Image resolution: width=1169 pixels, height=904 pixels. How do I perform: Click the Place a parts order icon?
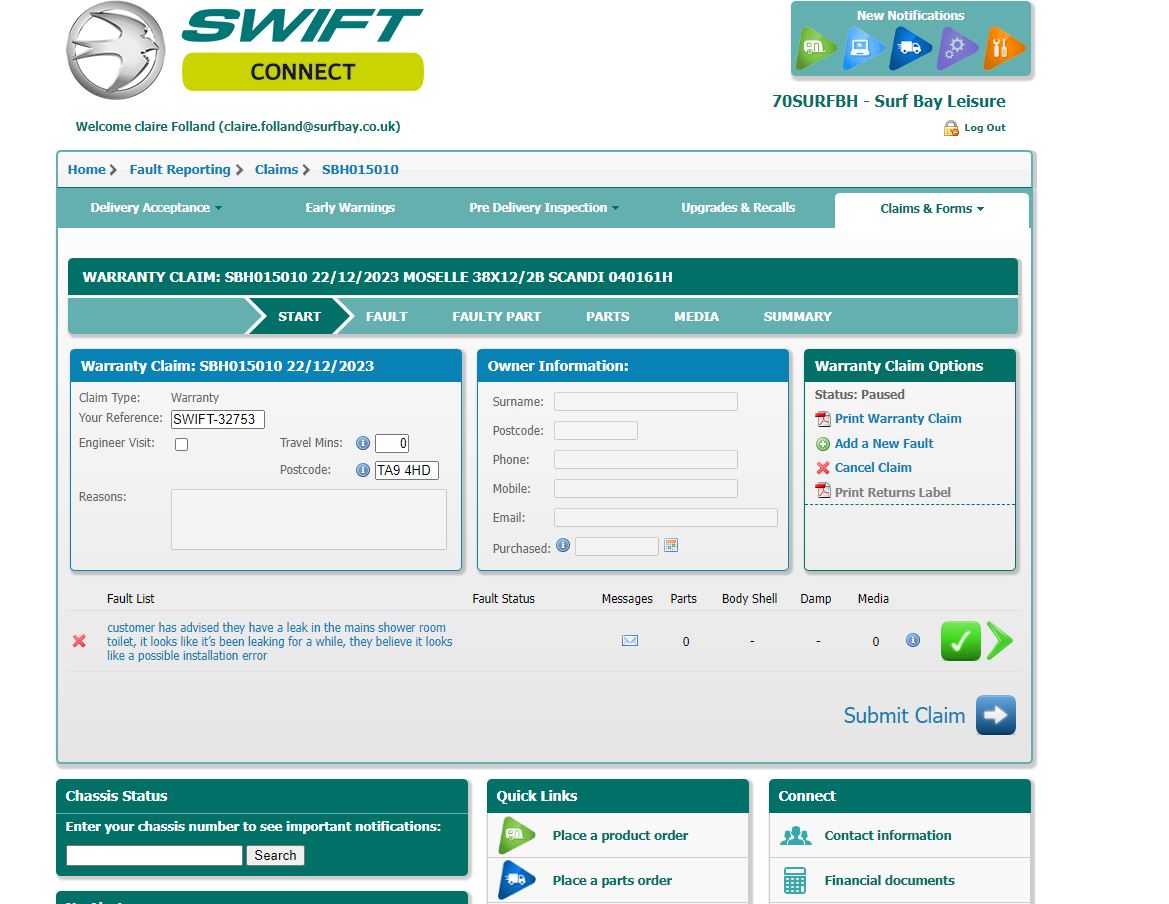click(x=517, y=880)
